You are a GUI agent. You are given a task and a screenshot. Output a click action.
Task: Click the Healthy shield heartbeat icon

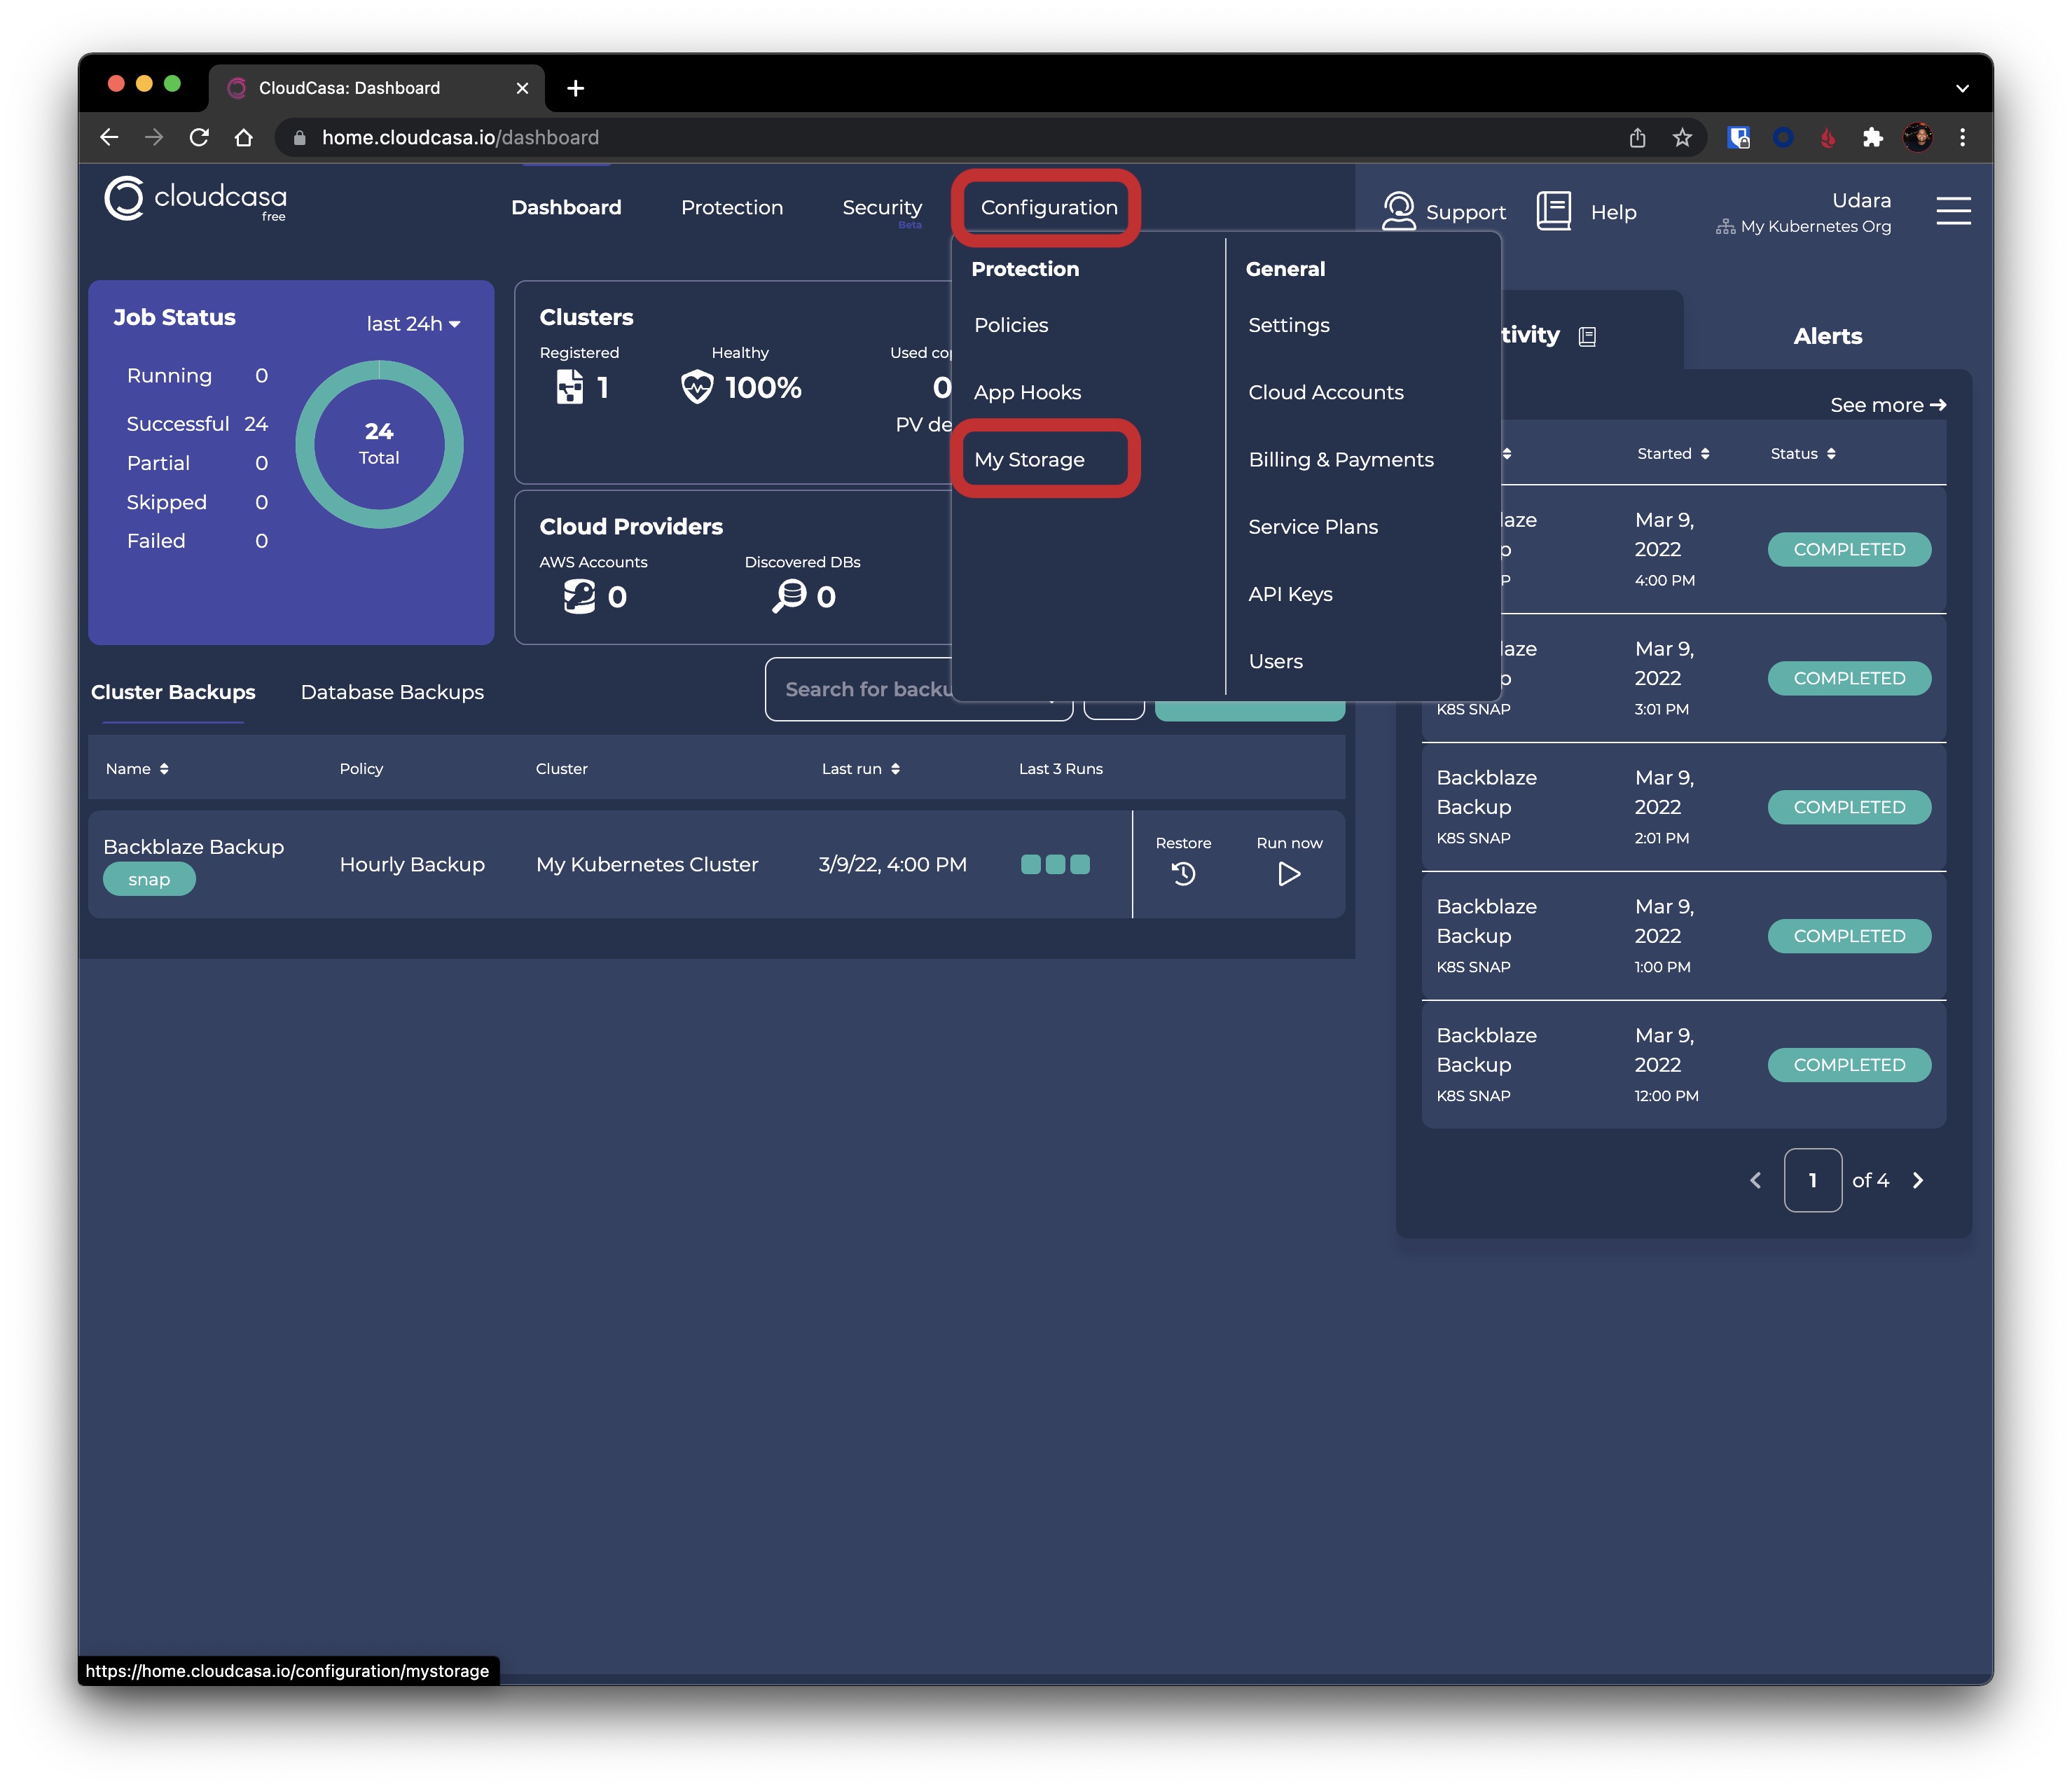[x=697, y=387]
